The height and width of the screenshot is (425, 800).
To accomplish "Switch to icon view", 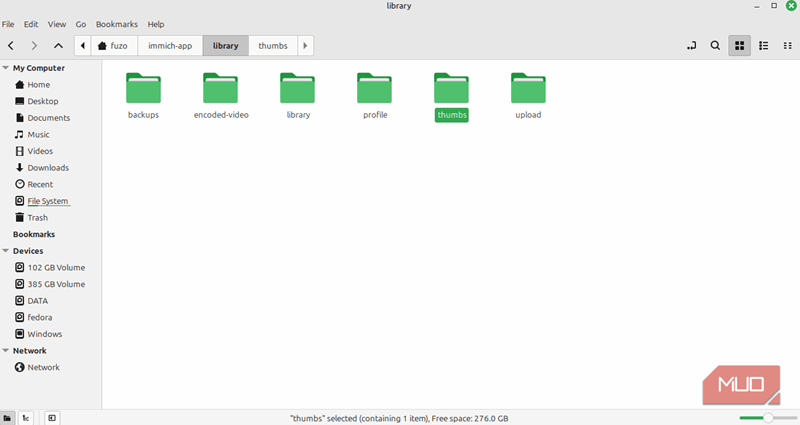I will 739,45.
